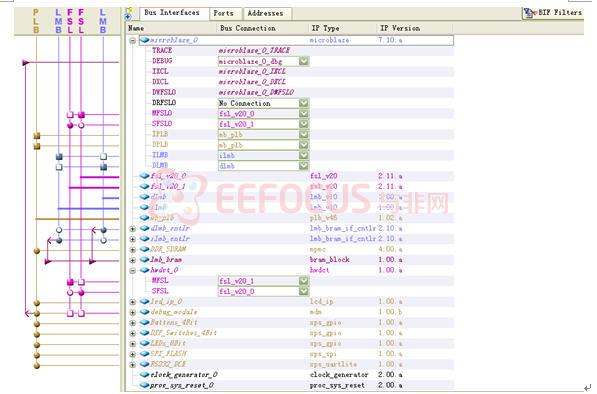Click the DDR_SDRAM instance icon
The image size is (597, 394).
(144, 249)
